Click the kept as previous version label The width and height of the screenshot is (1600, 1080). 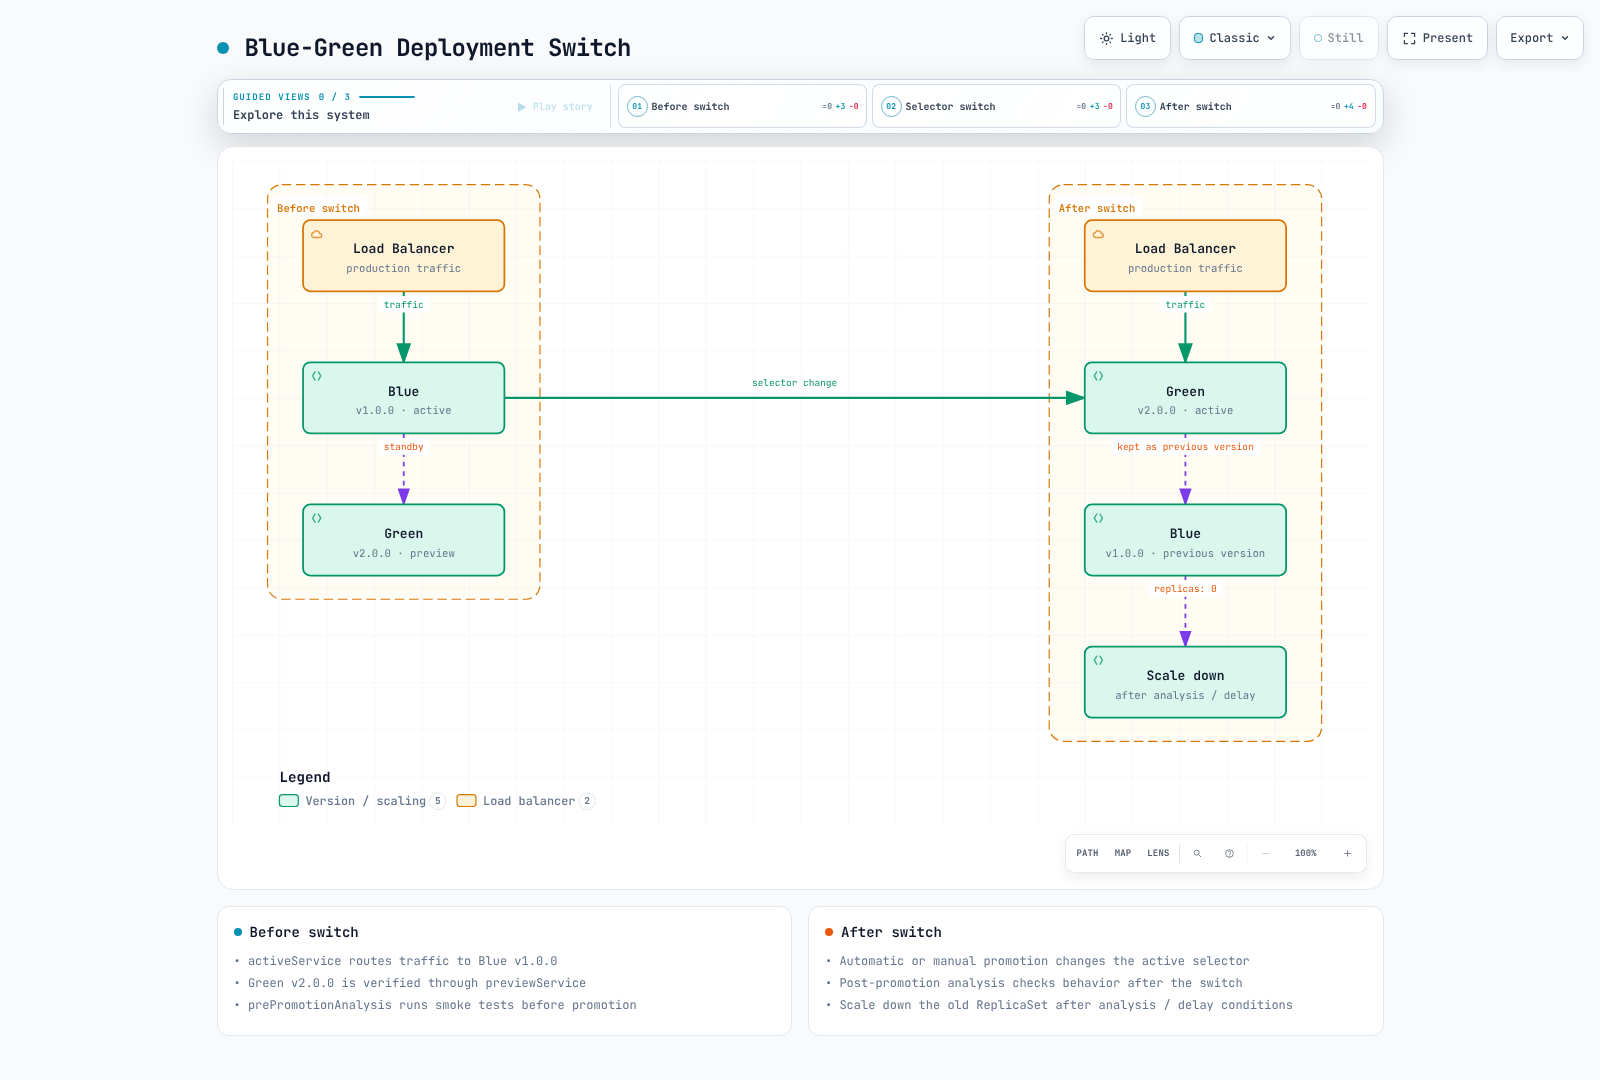coord(1185,447)
